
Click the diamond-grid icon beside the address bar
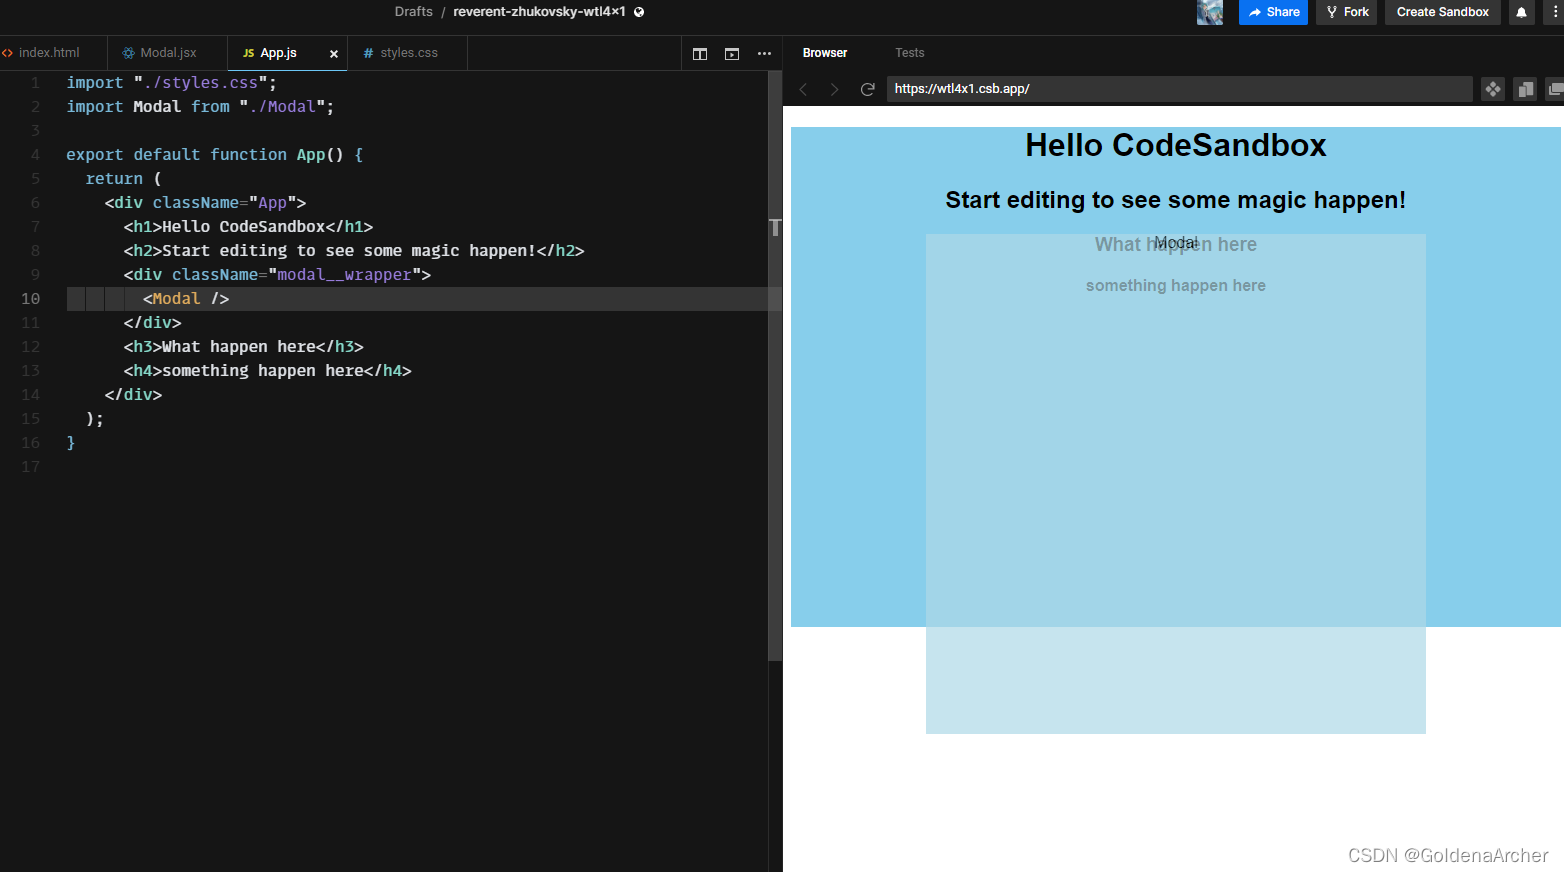coord(1493,89)
